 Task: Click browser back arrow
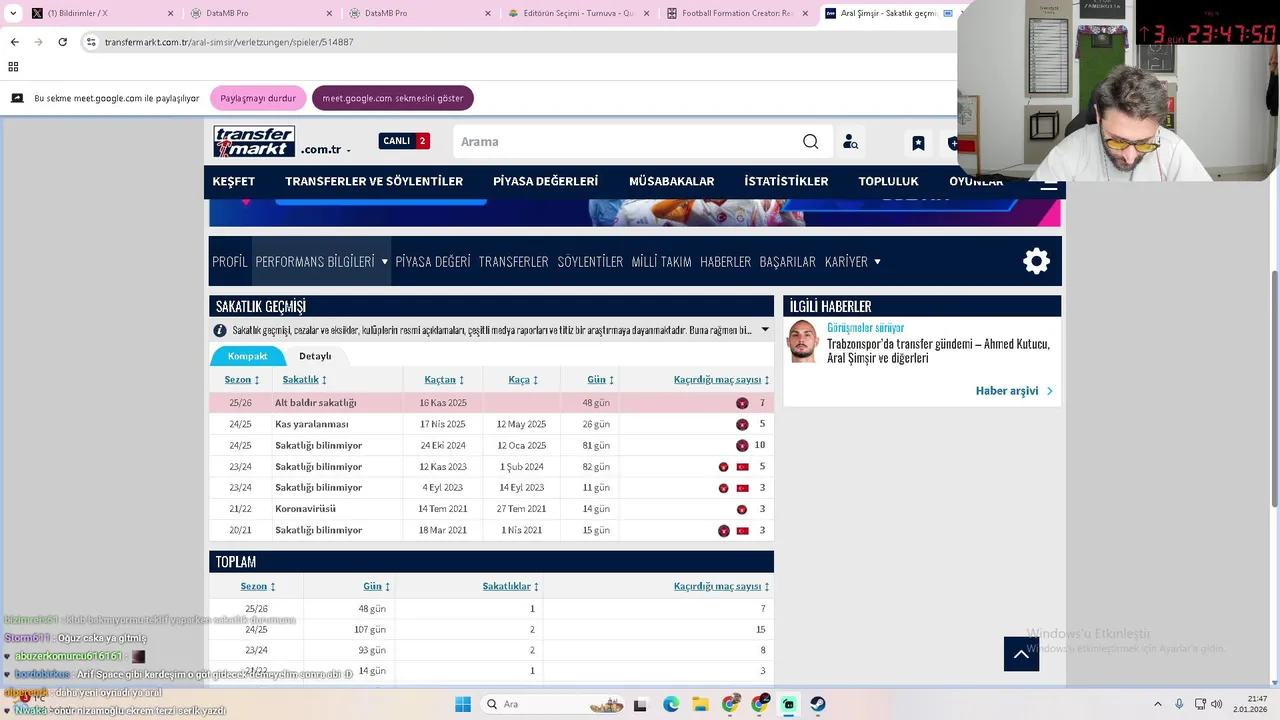(x=14, y=42)
